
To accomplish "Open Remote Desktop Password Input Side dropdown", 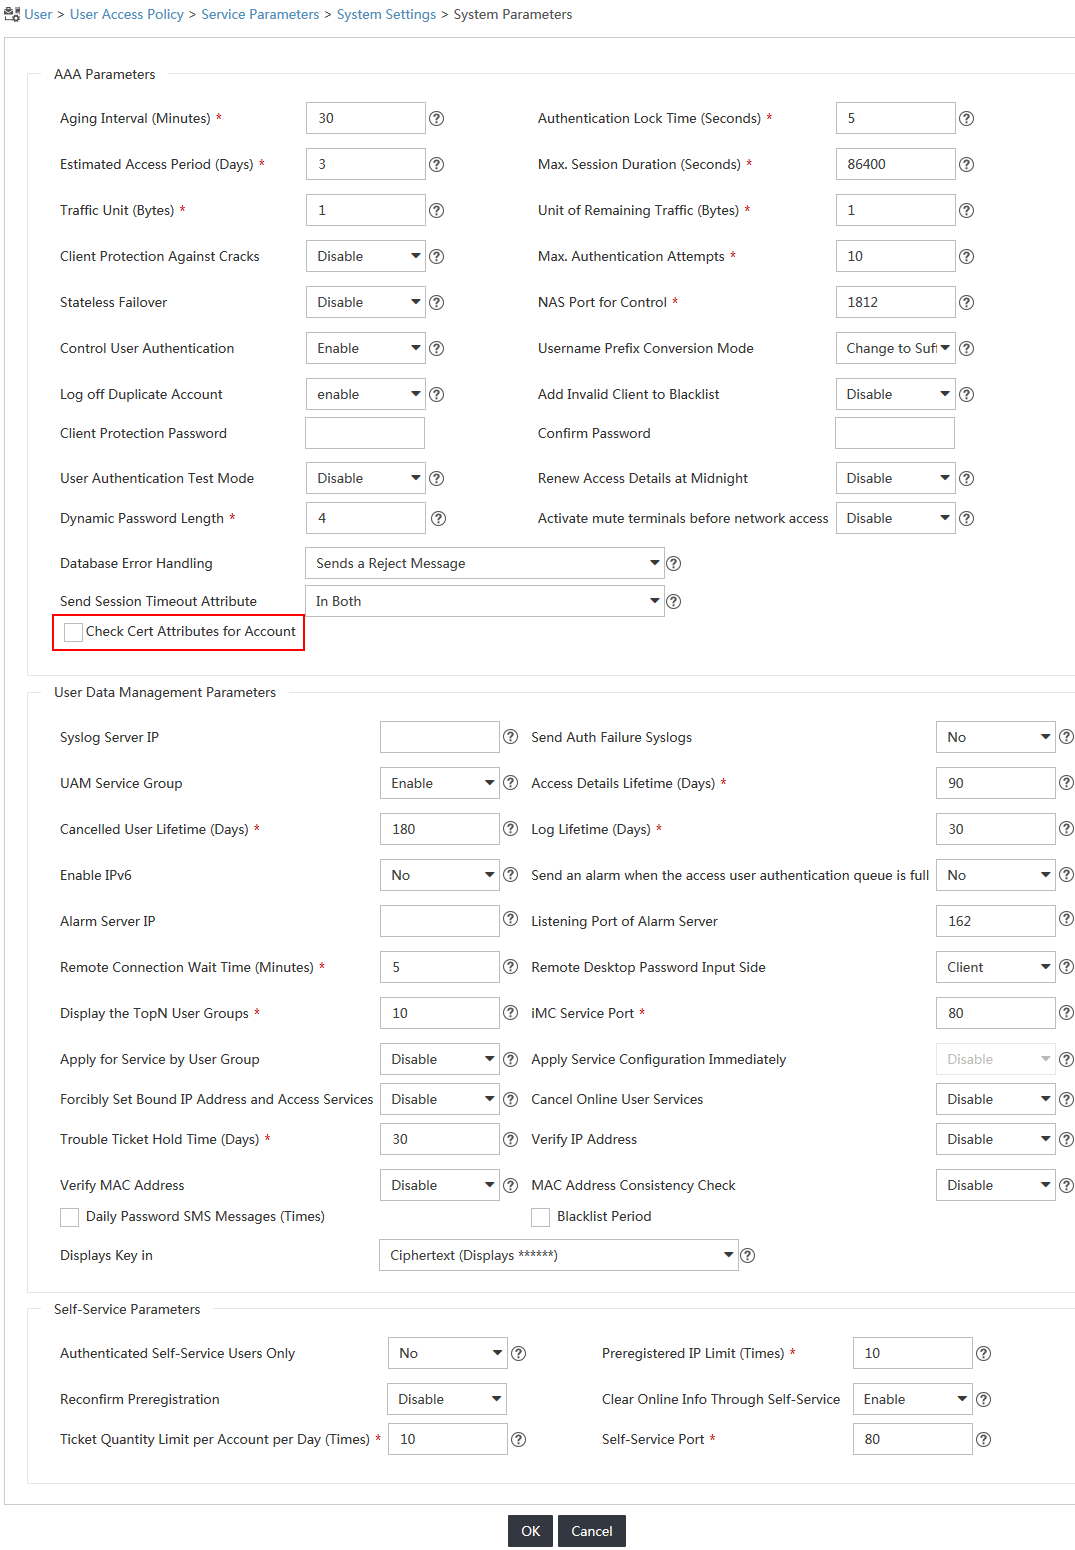I will [995, 967].
